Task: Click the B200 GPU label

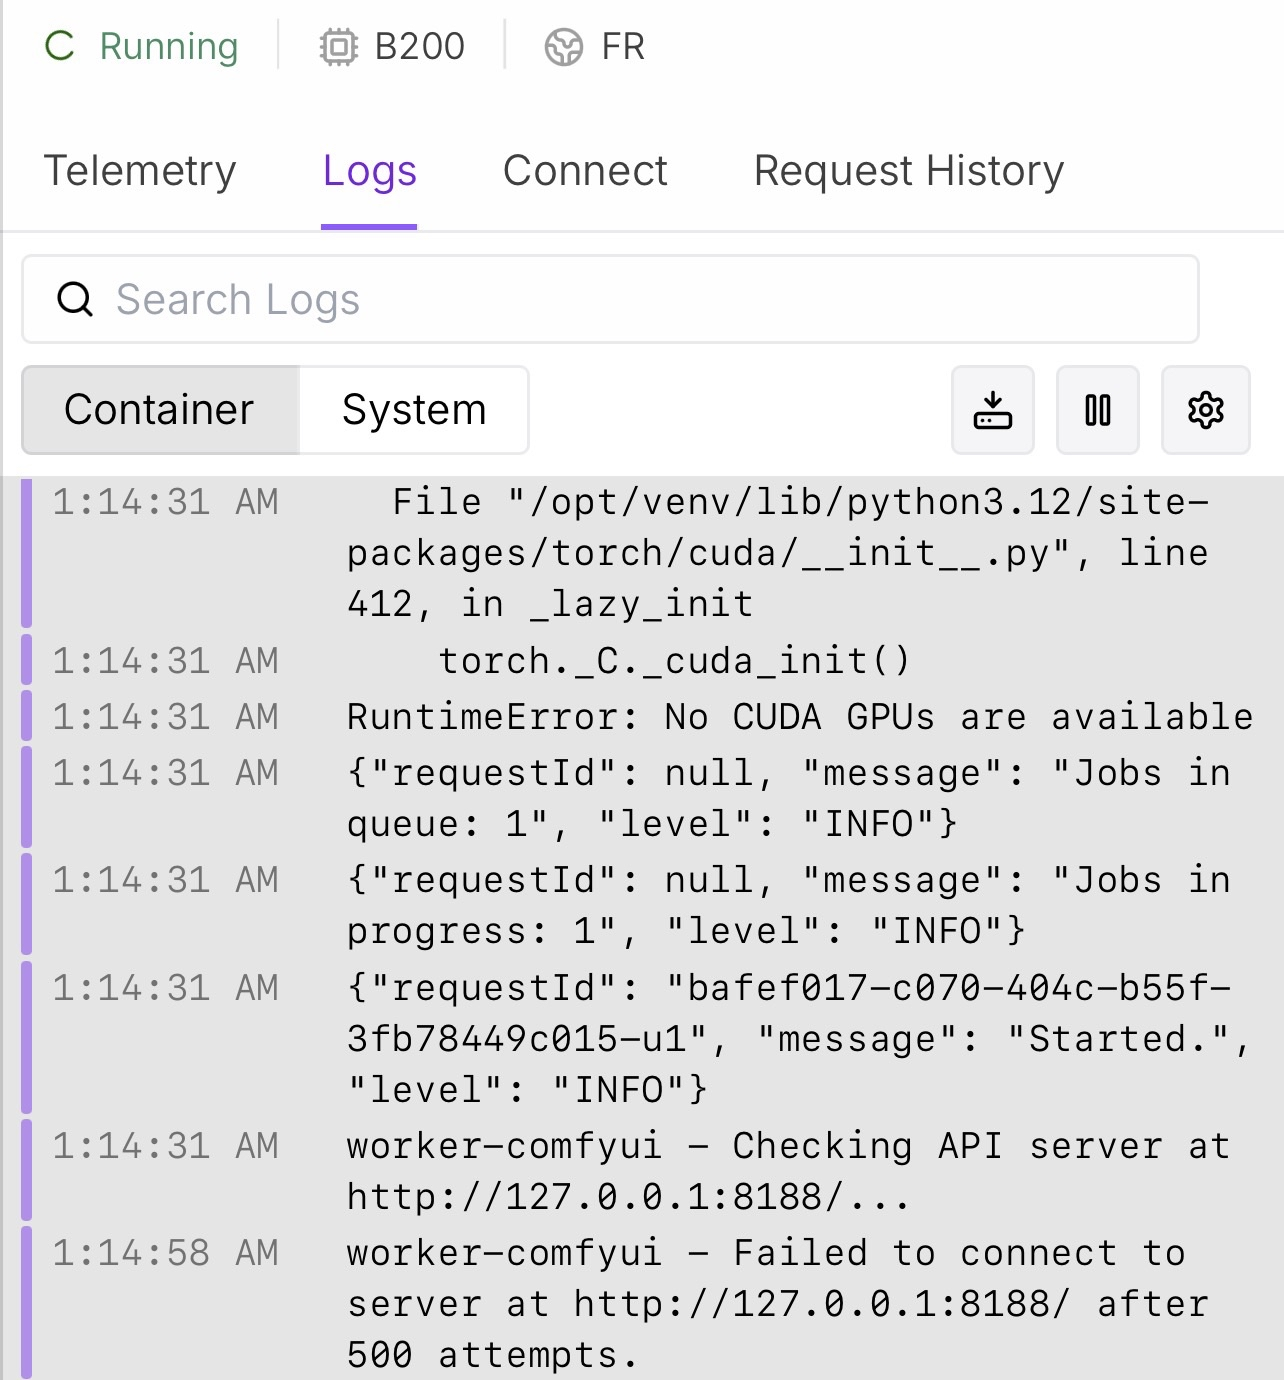Action: coord(419,47)
